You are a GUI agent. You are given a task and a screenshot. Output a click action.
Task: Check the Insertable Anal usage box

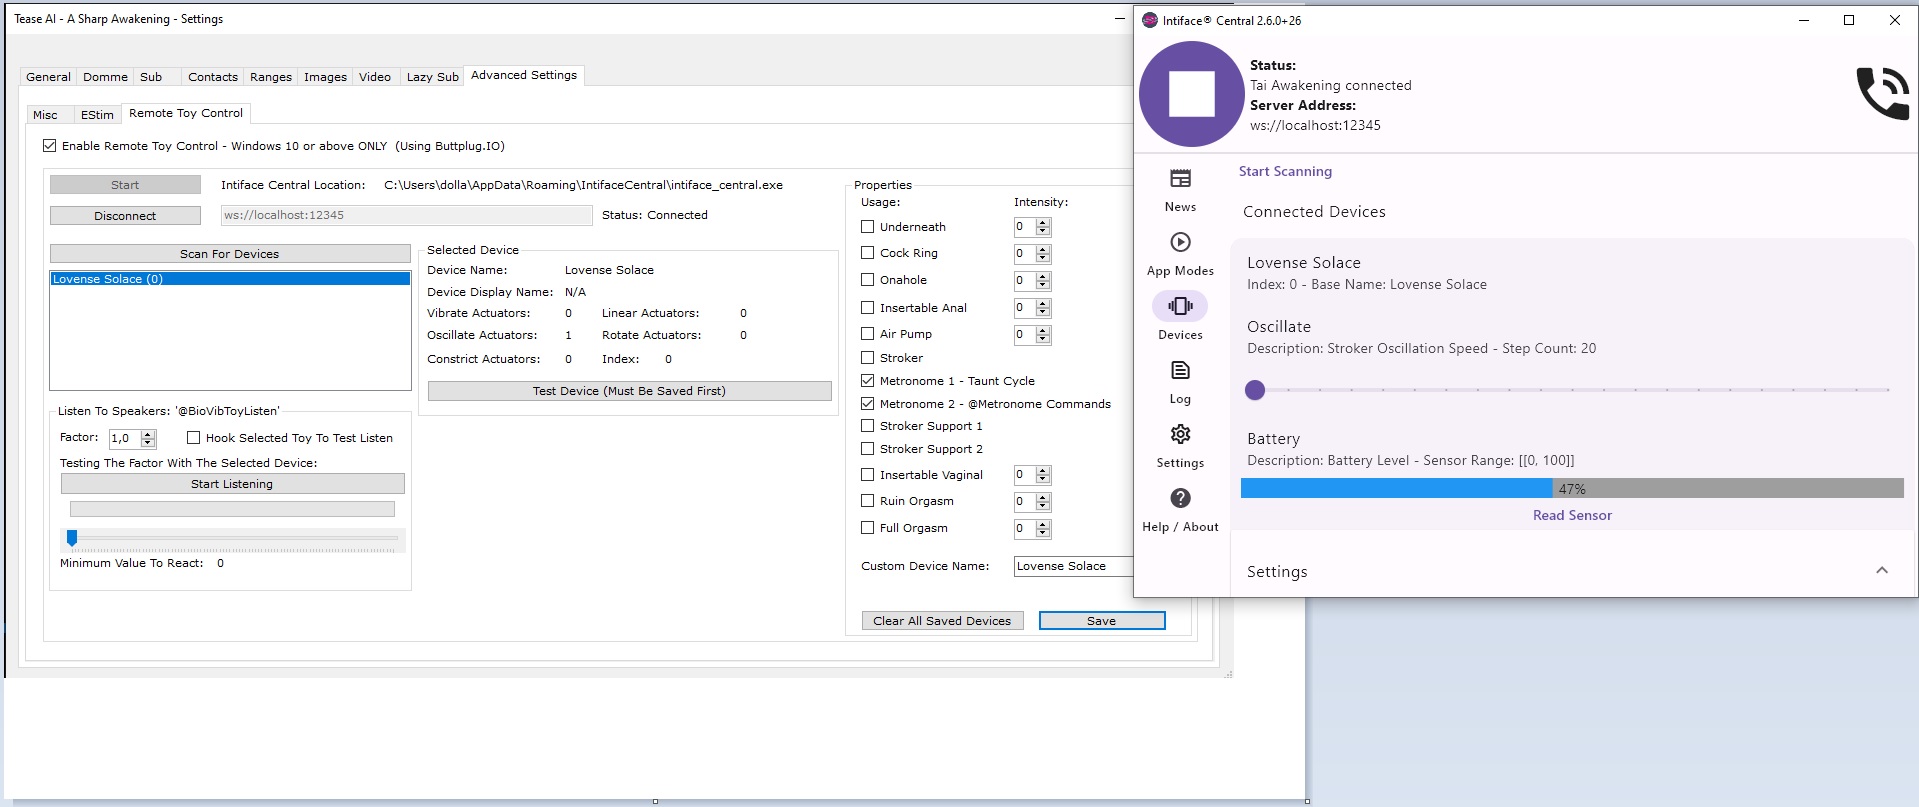[868, 308]
